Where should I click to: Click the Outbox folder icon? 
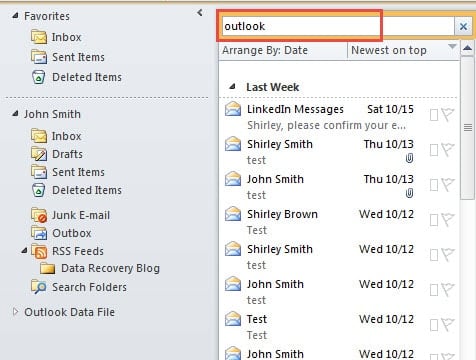click(x=39, y=233)
